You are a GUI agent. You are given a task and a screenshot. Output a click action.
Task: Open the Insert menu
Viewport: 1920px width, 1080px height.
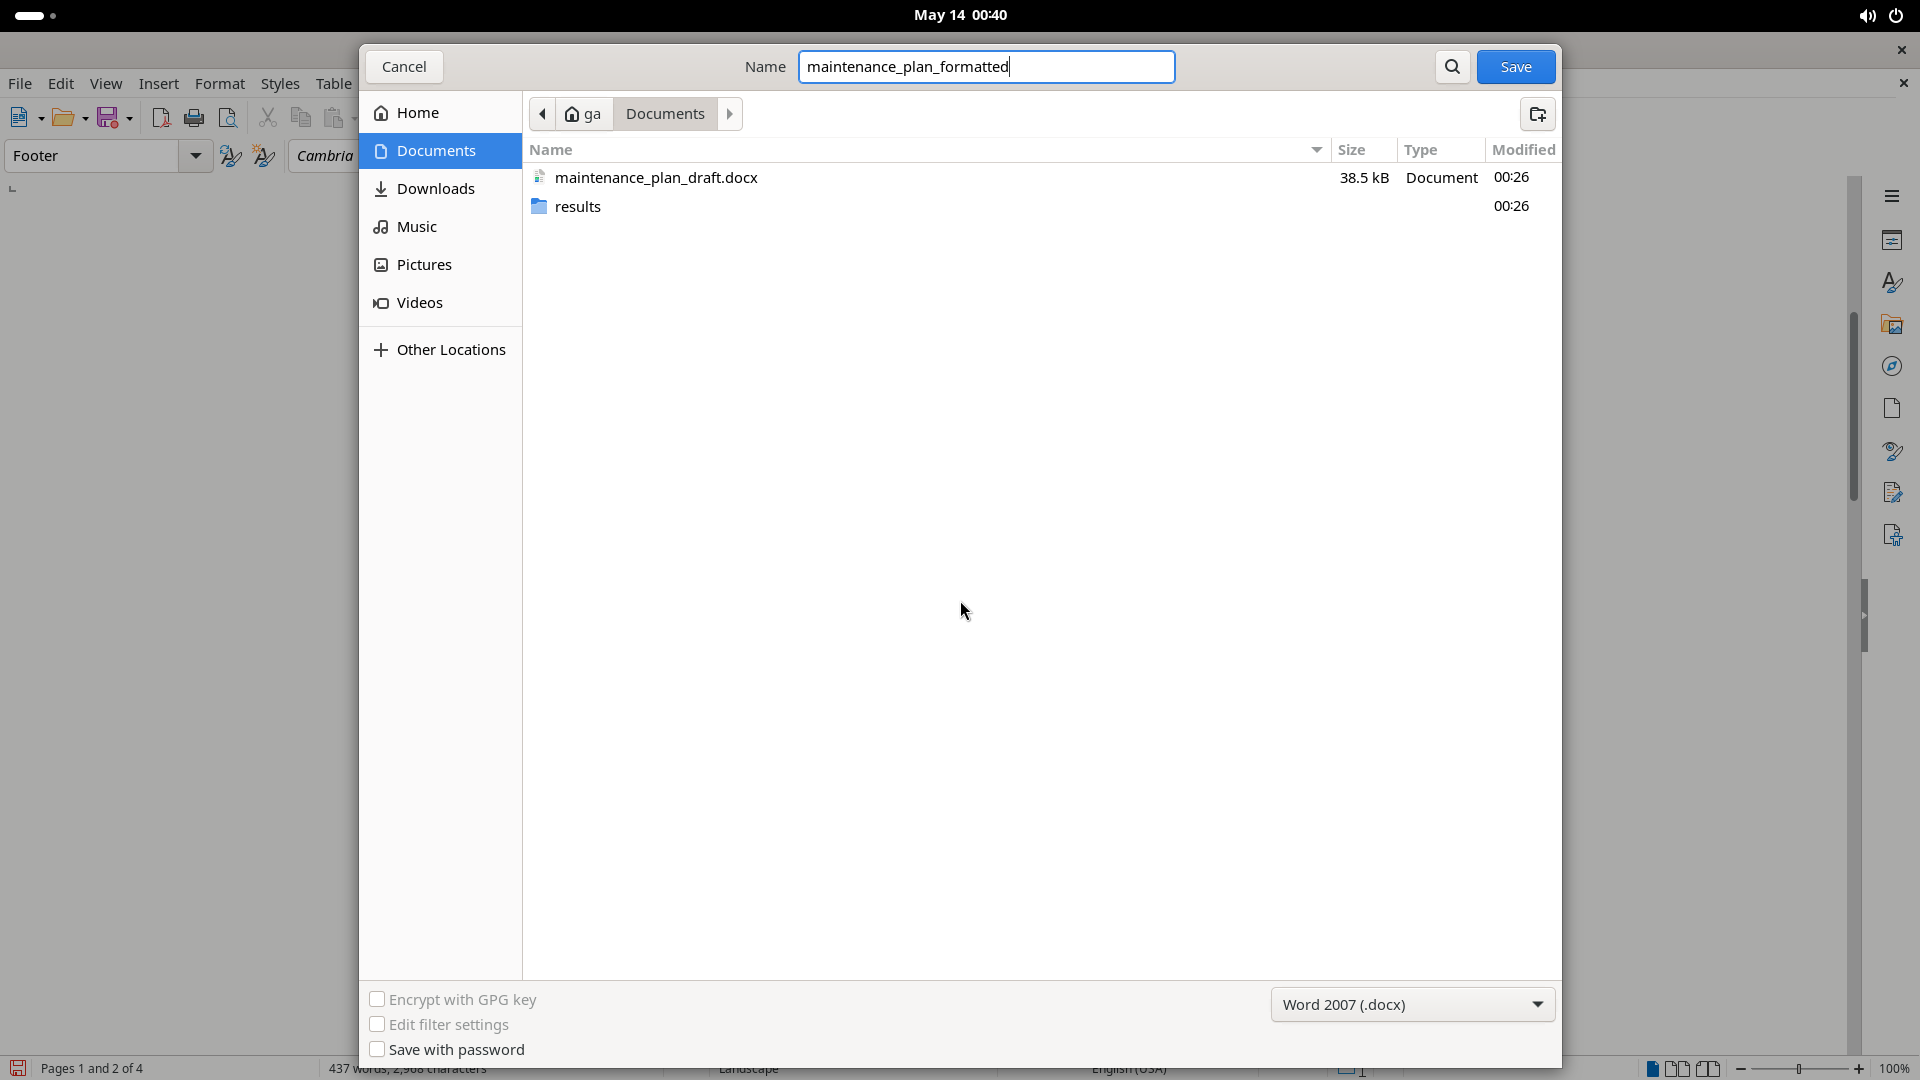pos(158,84)
